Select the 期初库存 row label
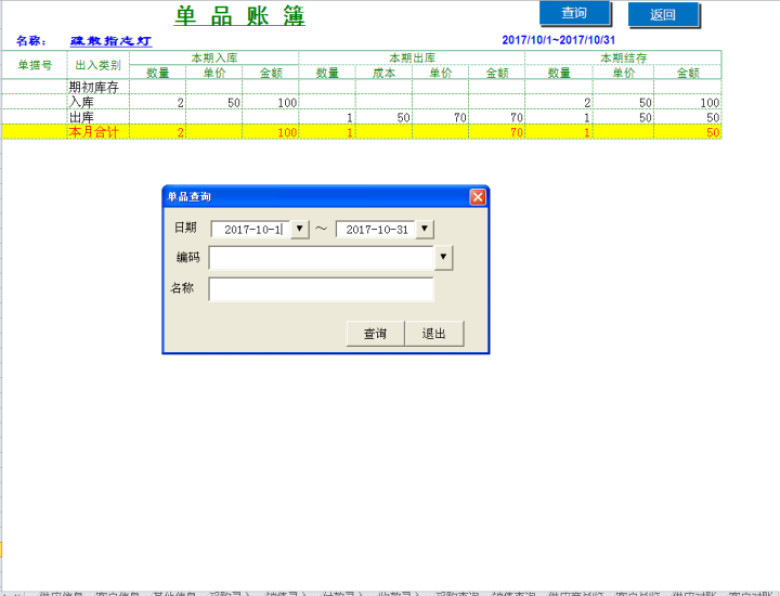This screenshot has height=596, width=780. pos(94,87)
